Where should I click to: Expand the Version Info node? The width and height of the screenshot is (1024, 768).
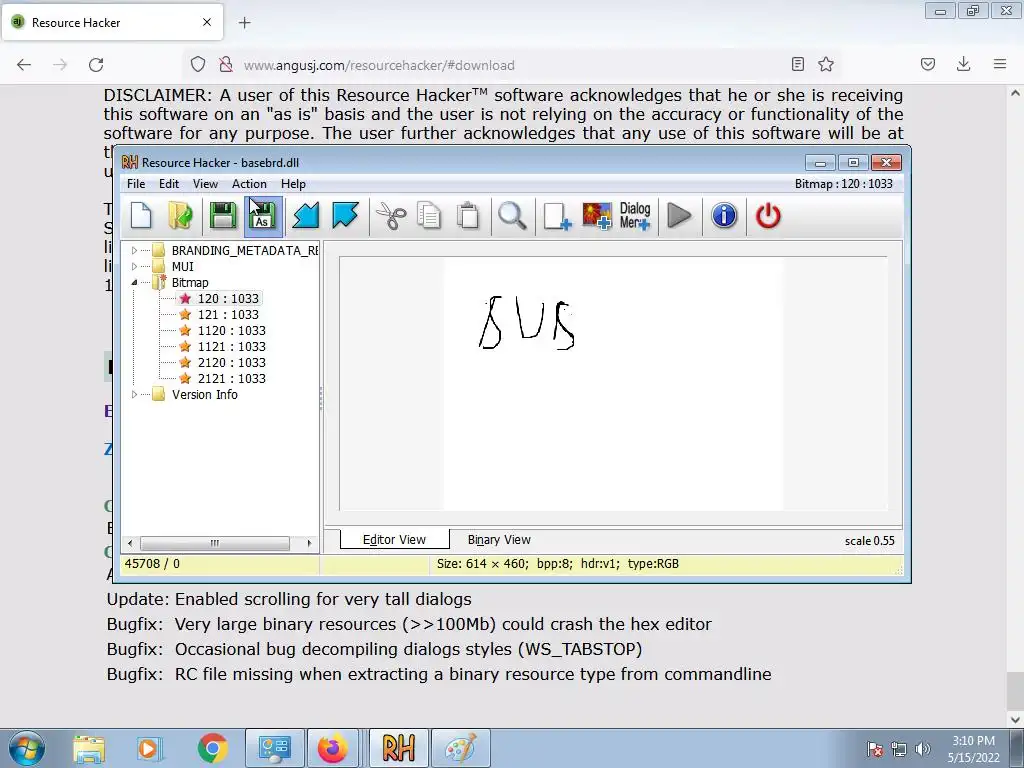[135, 394]
